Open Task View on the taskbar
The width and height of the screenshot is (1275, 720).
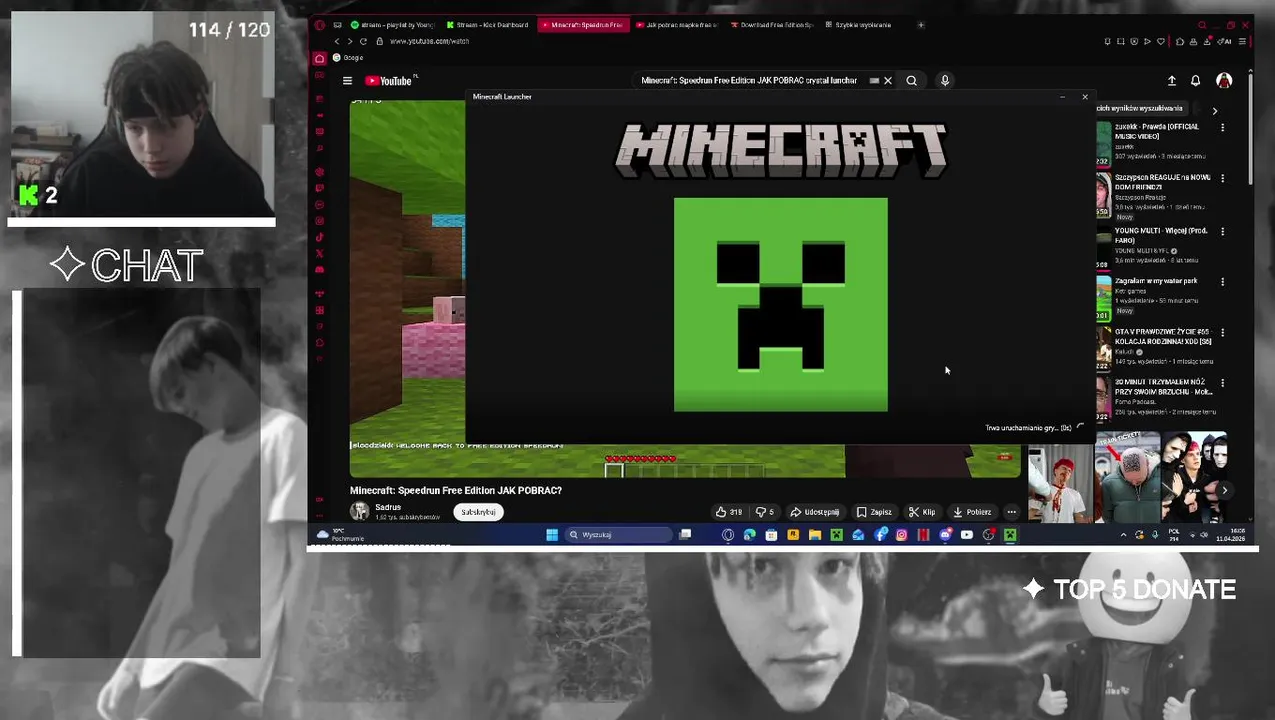[x=685, y=535]
